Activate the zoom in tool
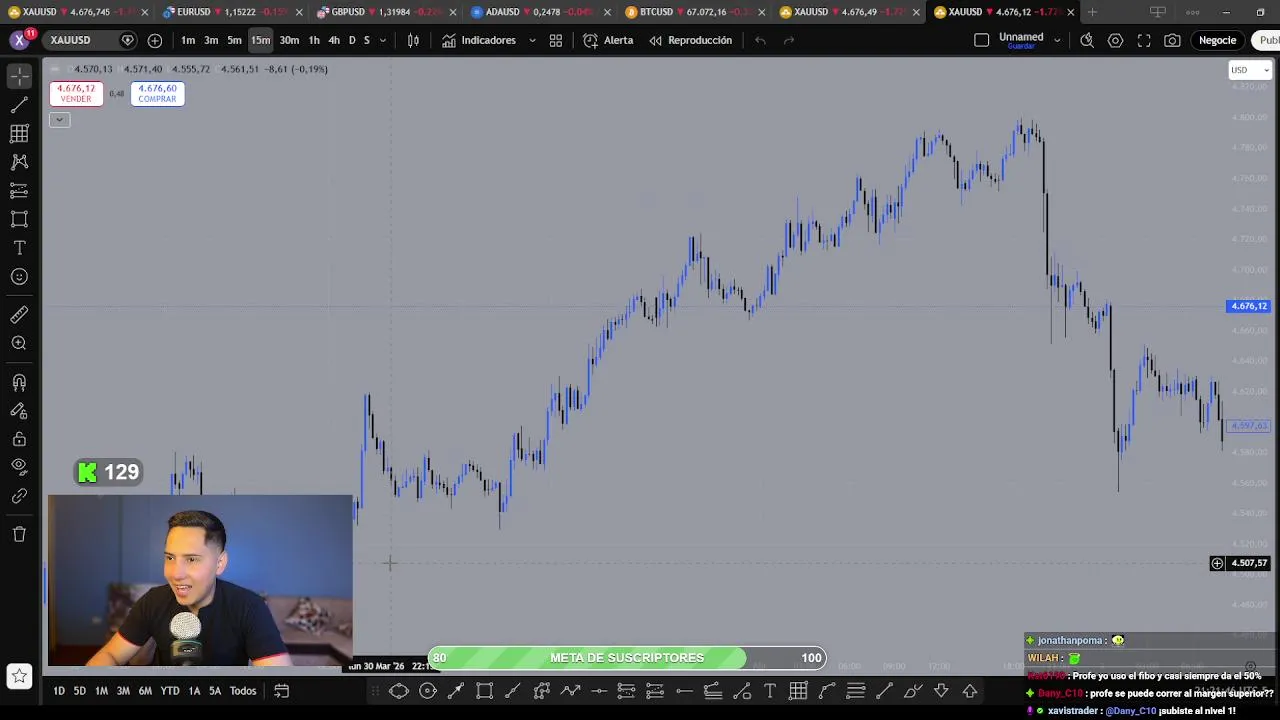The width and height of the screenshot is (1280, 720). coord(19,343)
